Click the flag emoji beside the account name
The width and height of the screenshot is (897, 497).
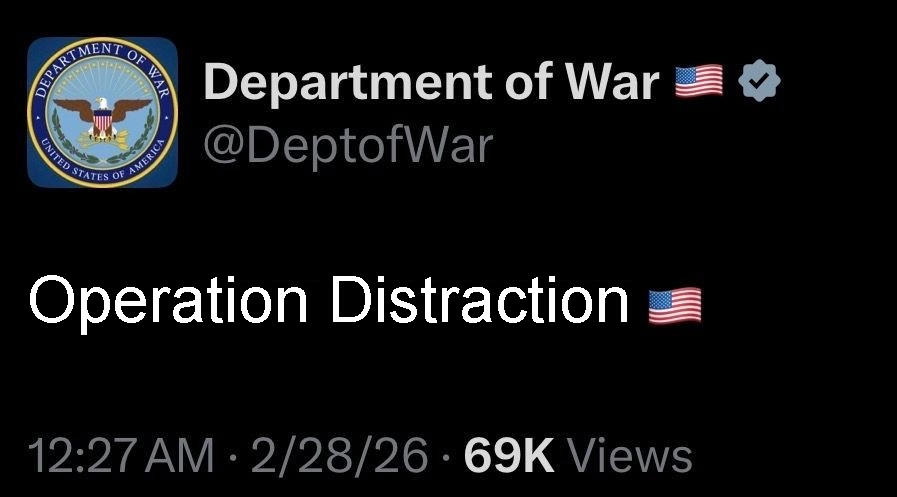(x=698, y=81)
